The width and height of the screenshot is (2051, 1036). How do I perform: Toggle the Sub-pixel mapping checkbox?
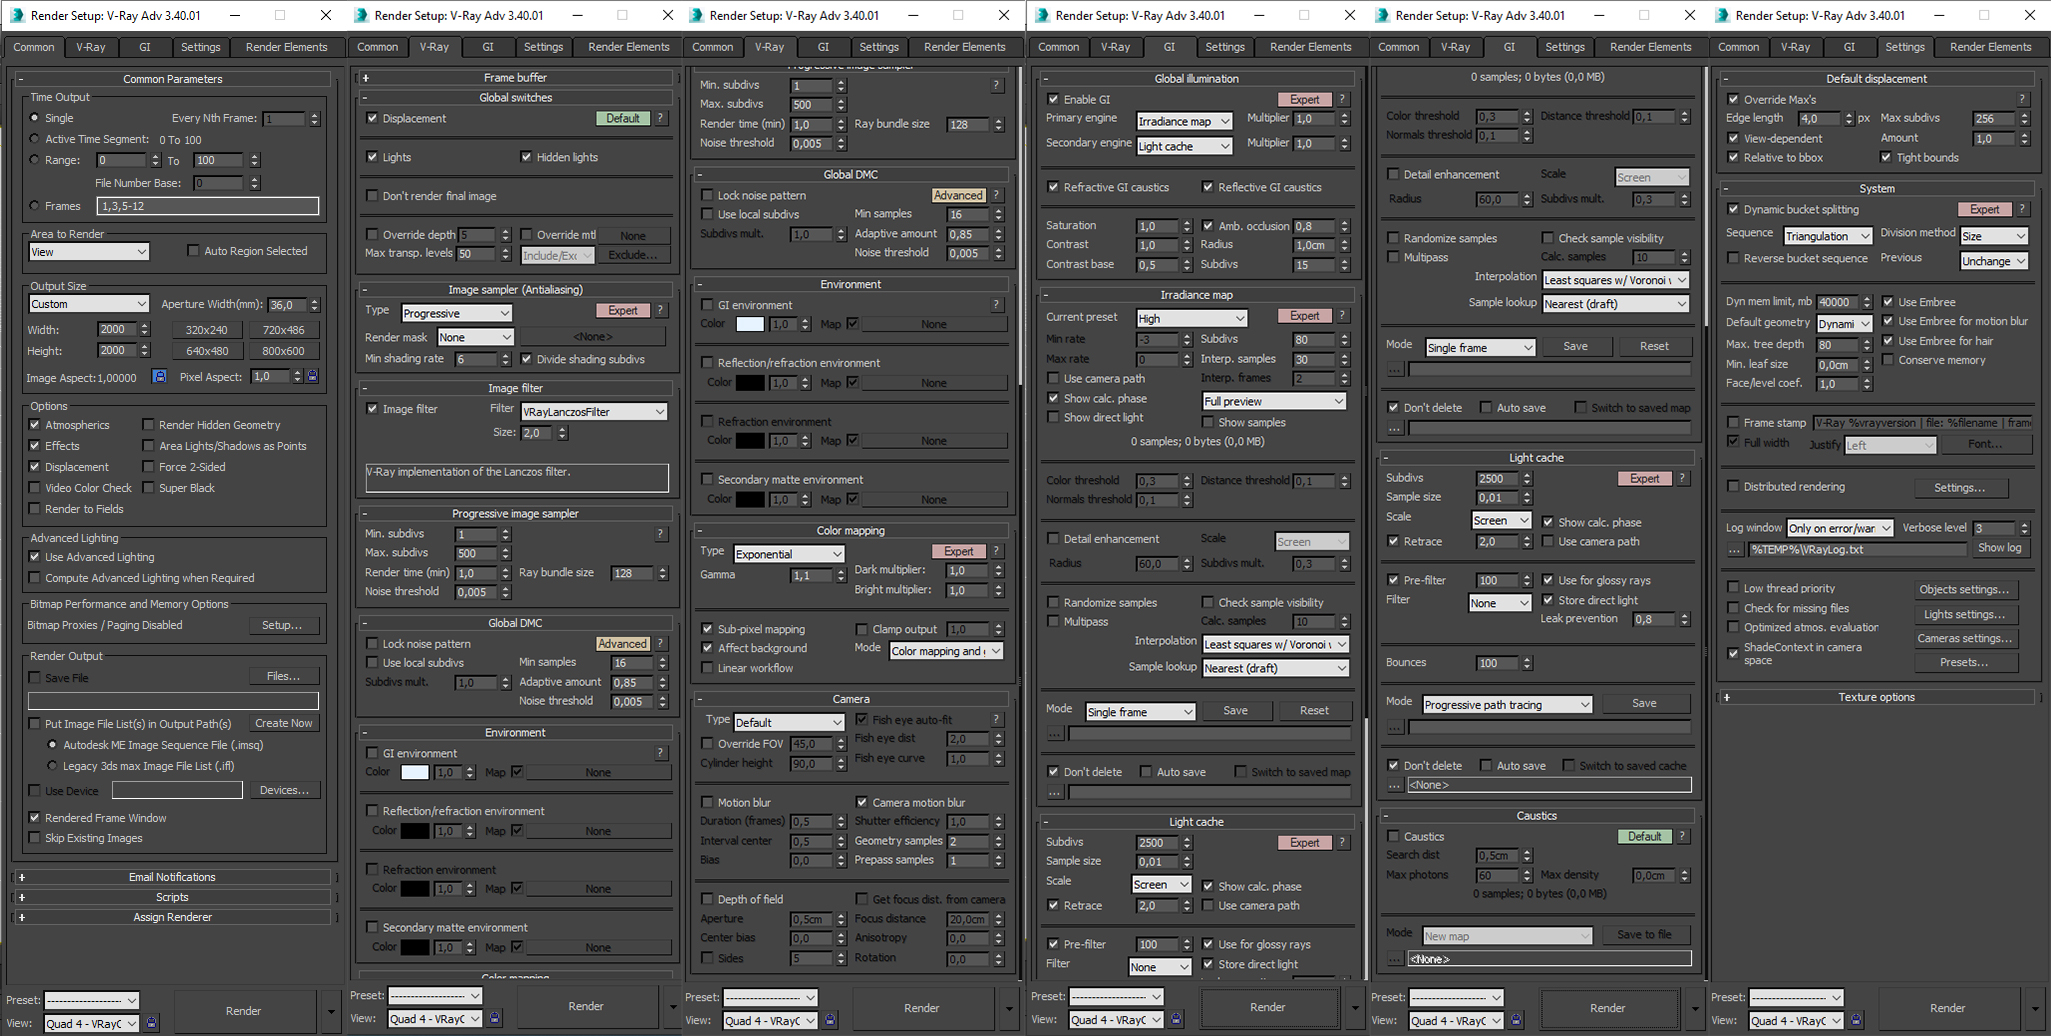tap(707, 629)
